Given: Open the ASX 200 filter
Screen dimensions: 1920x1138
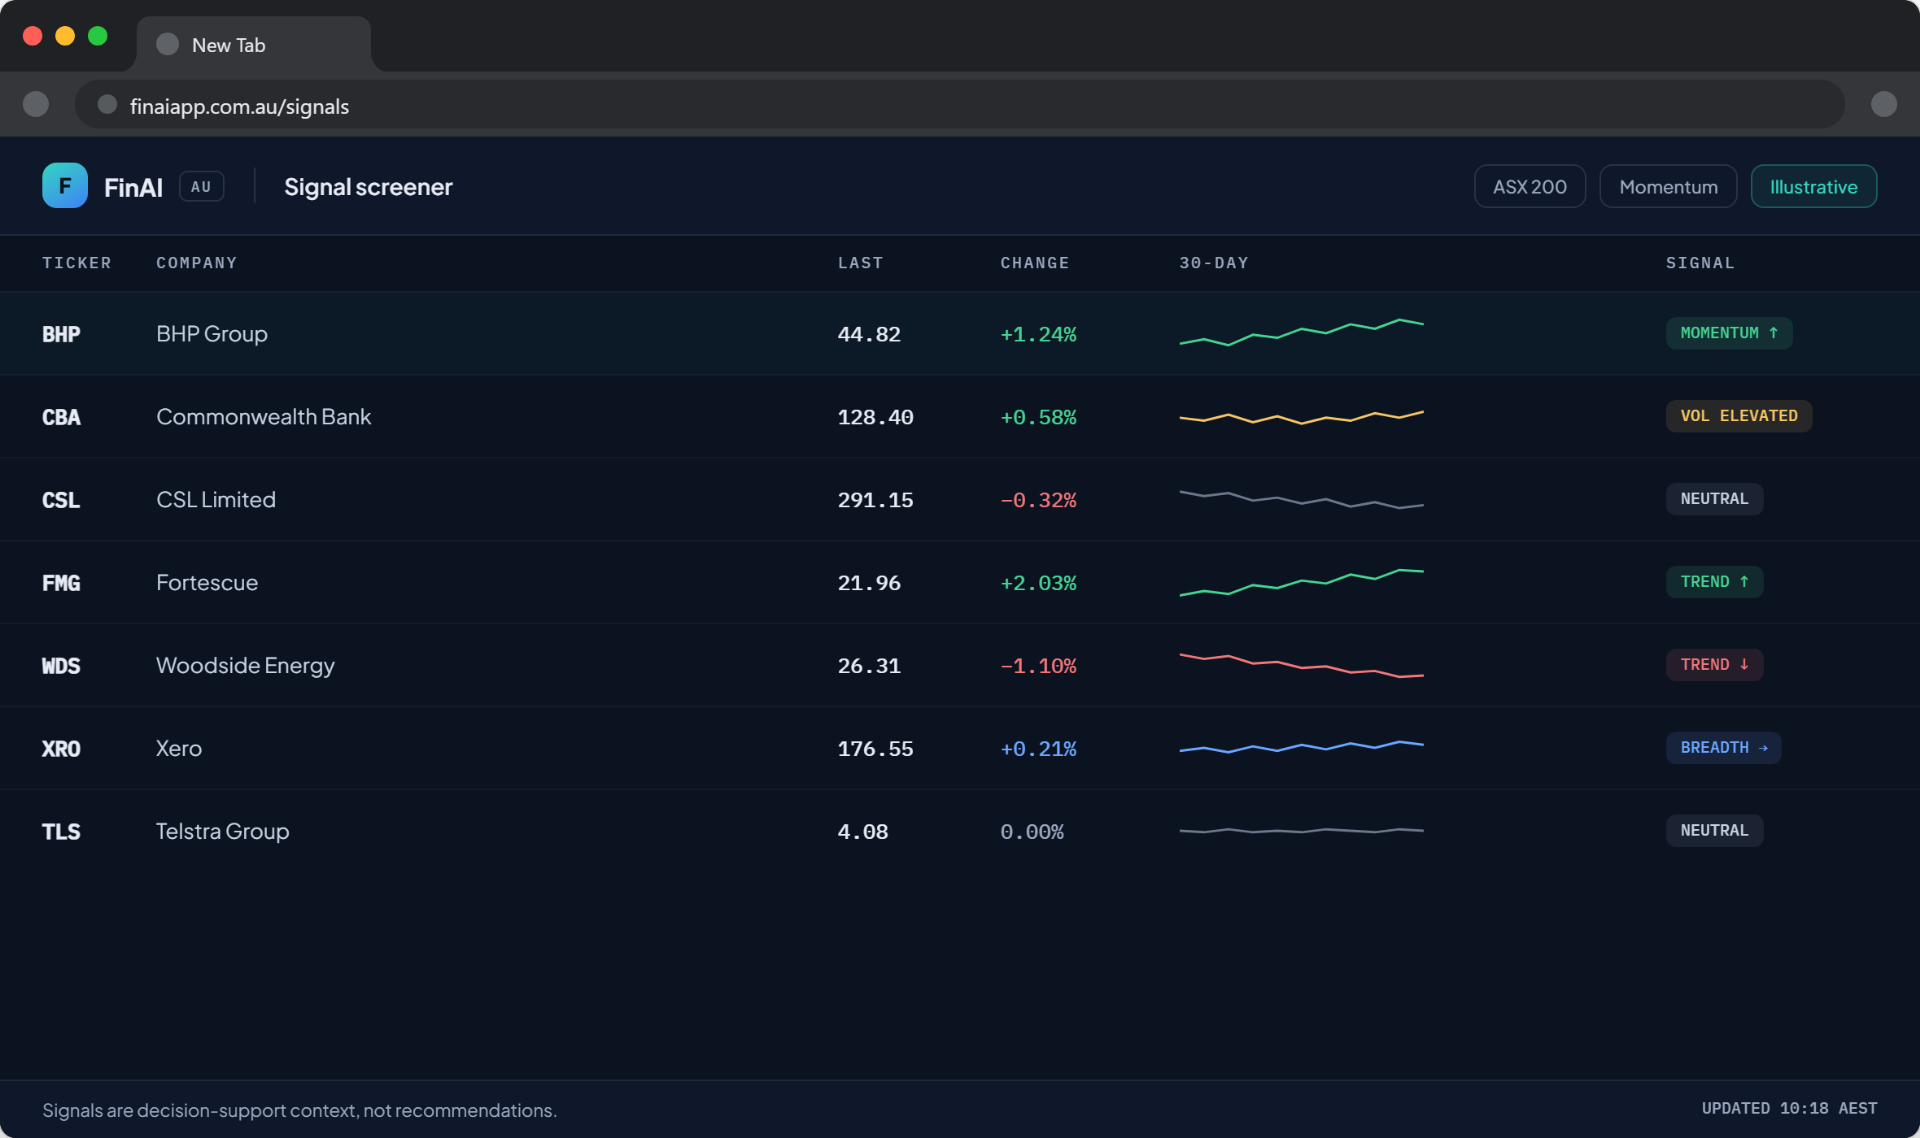Looking at the screenshot, I should tap(1529, 187).
